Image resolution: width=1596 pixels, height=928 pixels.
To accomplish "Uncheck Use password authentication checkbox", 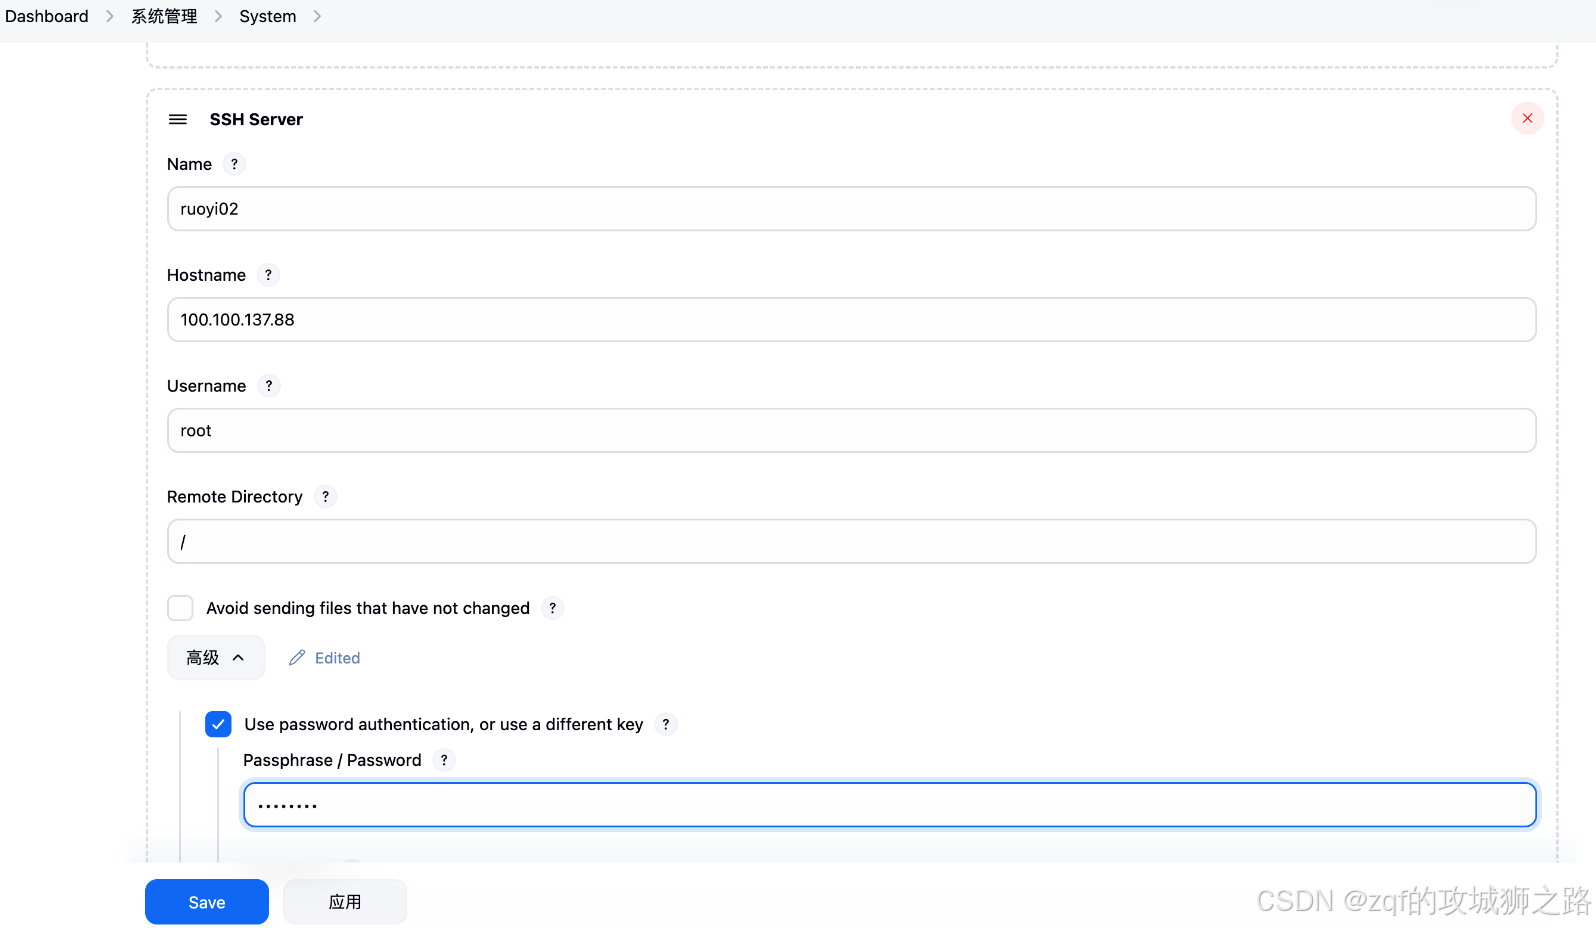I will (218, 724).
